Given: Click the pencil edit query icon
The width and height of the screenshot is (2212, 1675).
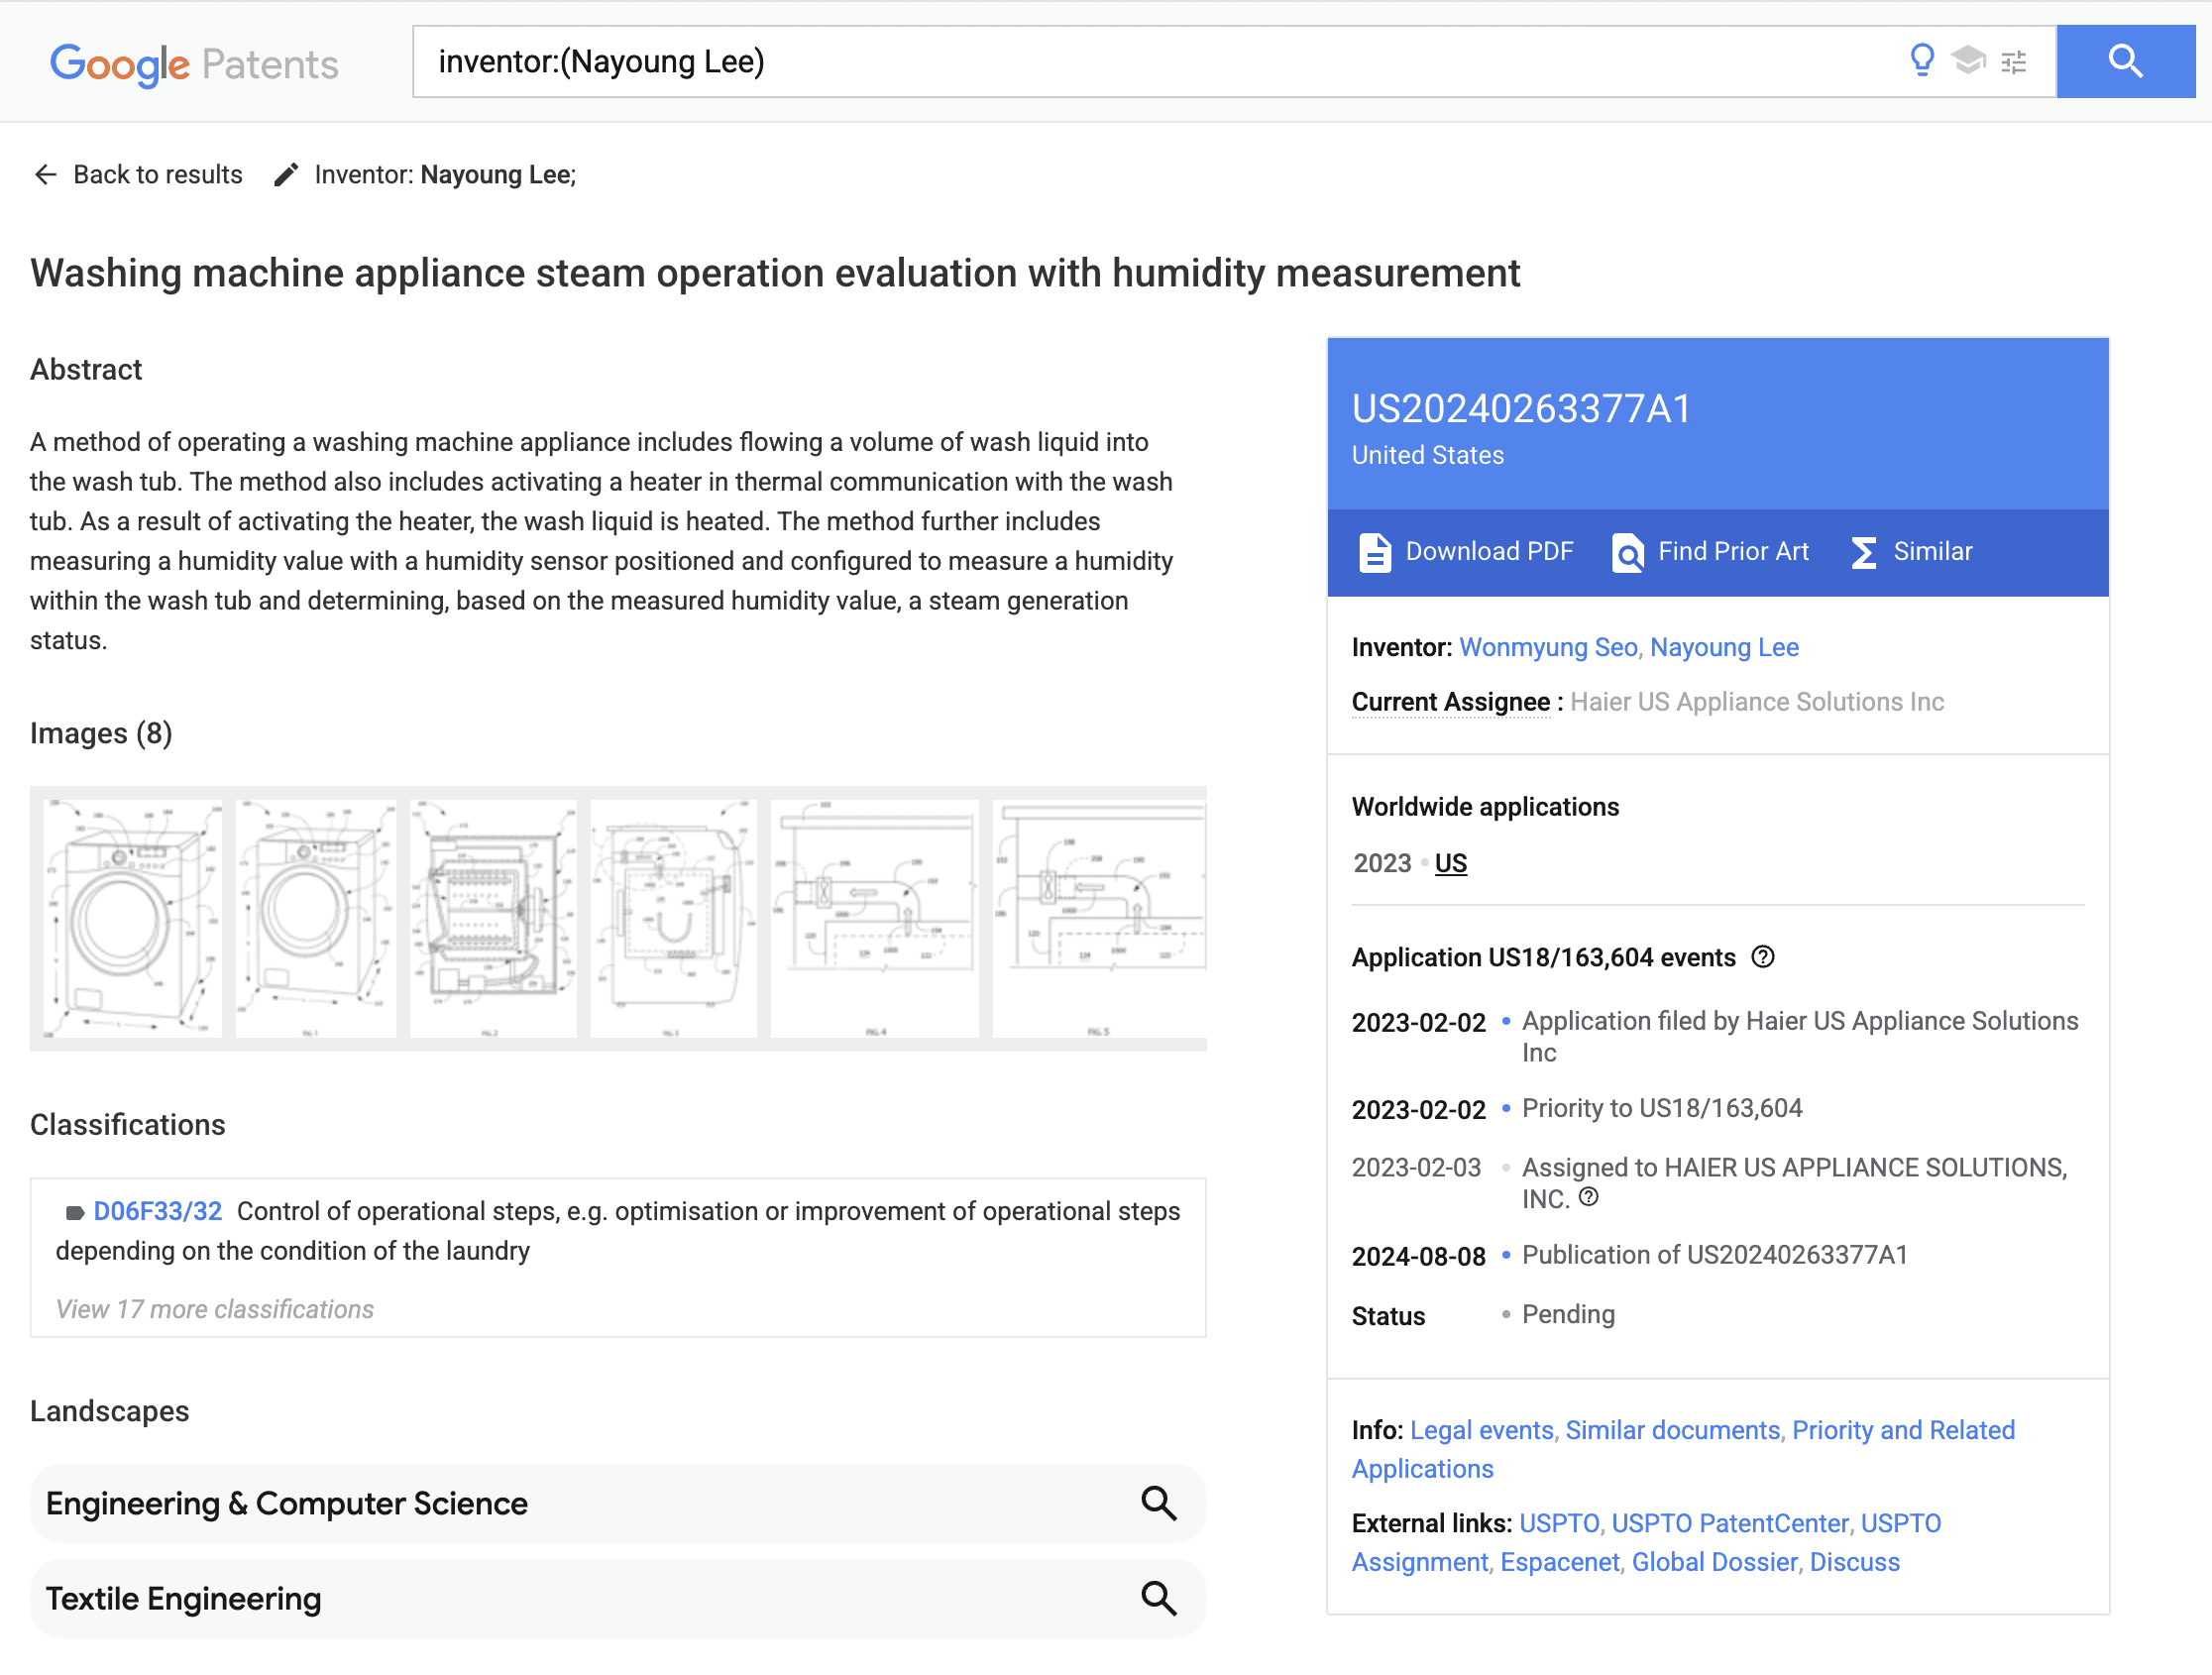Looking at the screenshot, I should click(286, 175).
